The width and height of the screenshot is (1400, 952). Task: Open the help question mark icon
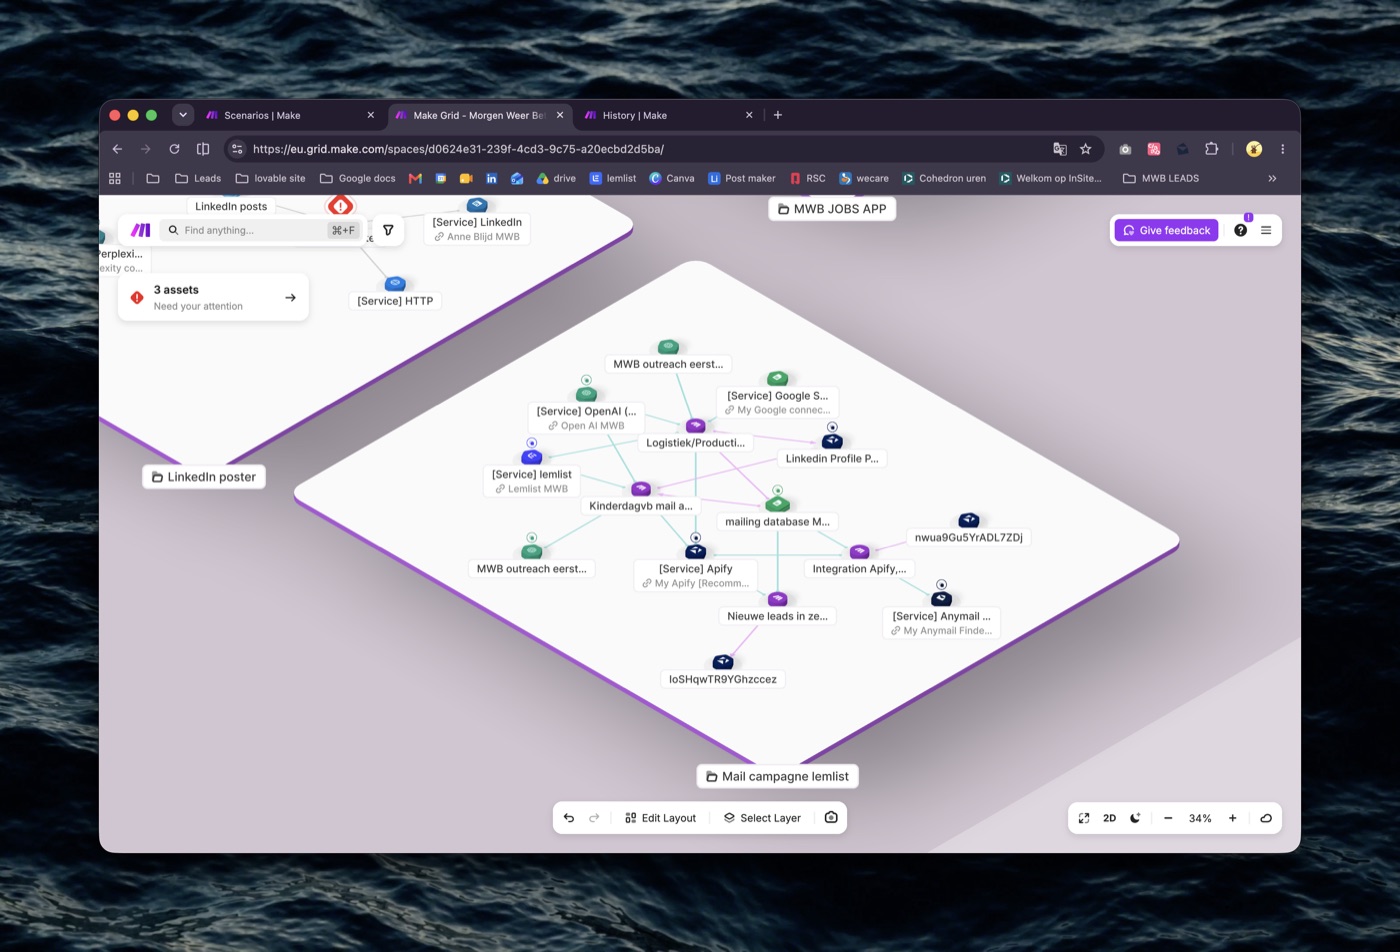coord(1240,230)
